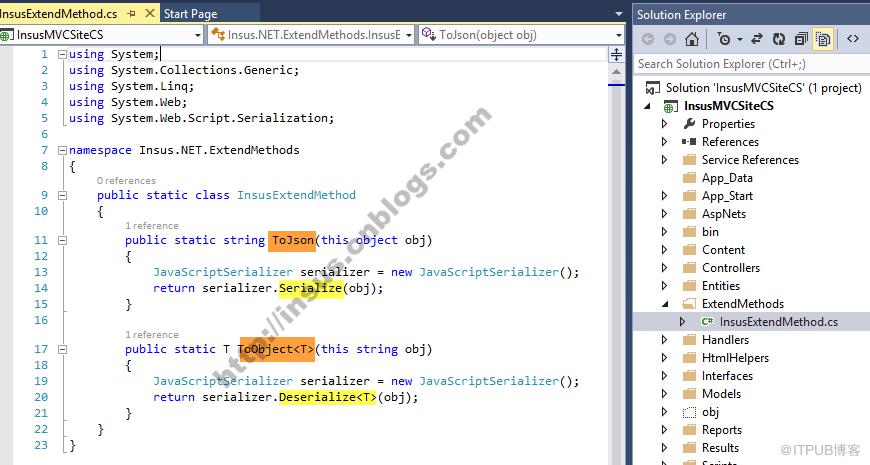Switch to the Start Page tab
Viewport: 870px width, 465px height.
[190, 13]
